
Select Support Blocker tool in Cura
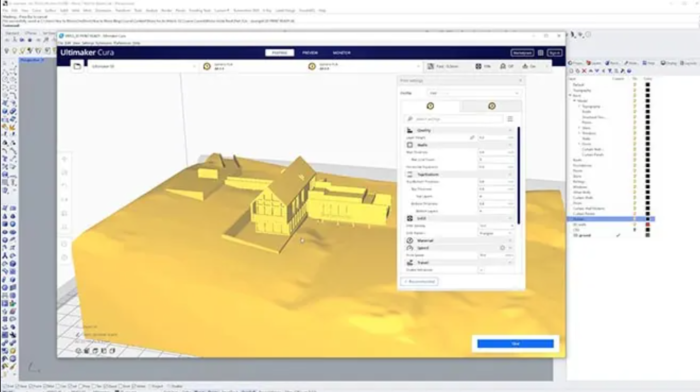[64, 227]
